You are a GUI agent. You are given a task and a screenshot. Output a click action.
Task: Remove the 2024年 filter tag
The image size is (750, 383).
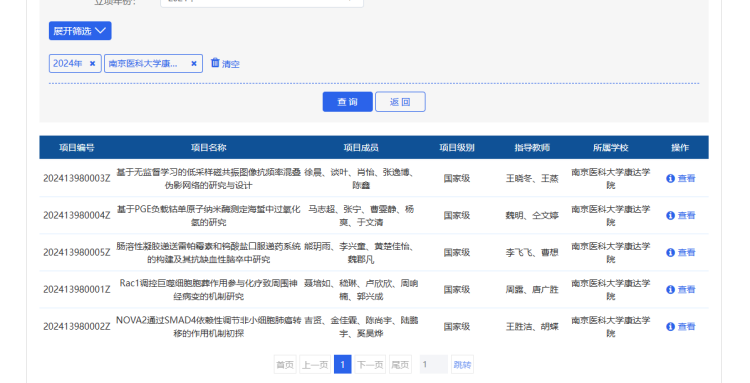[92, 63]
